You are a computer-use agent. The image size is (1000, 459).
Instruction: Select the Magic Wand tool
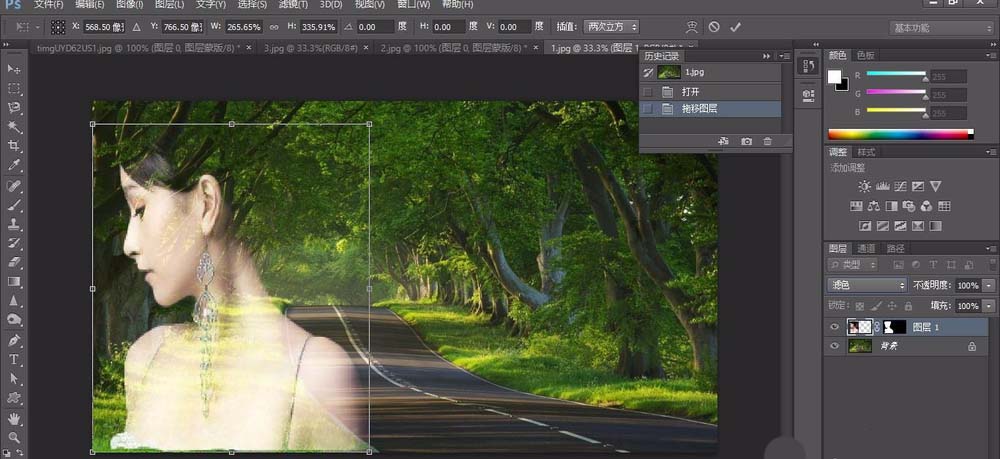click(x=14, y=127)
